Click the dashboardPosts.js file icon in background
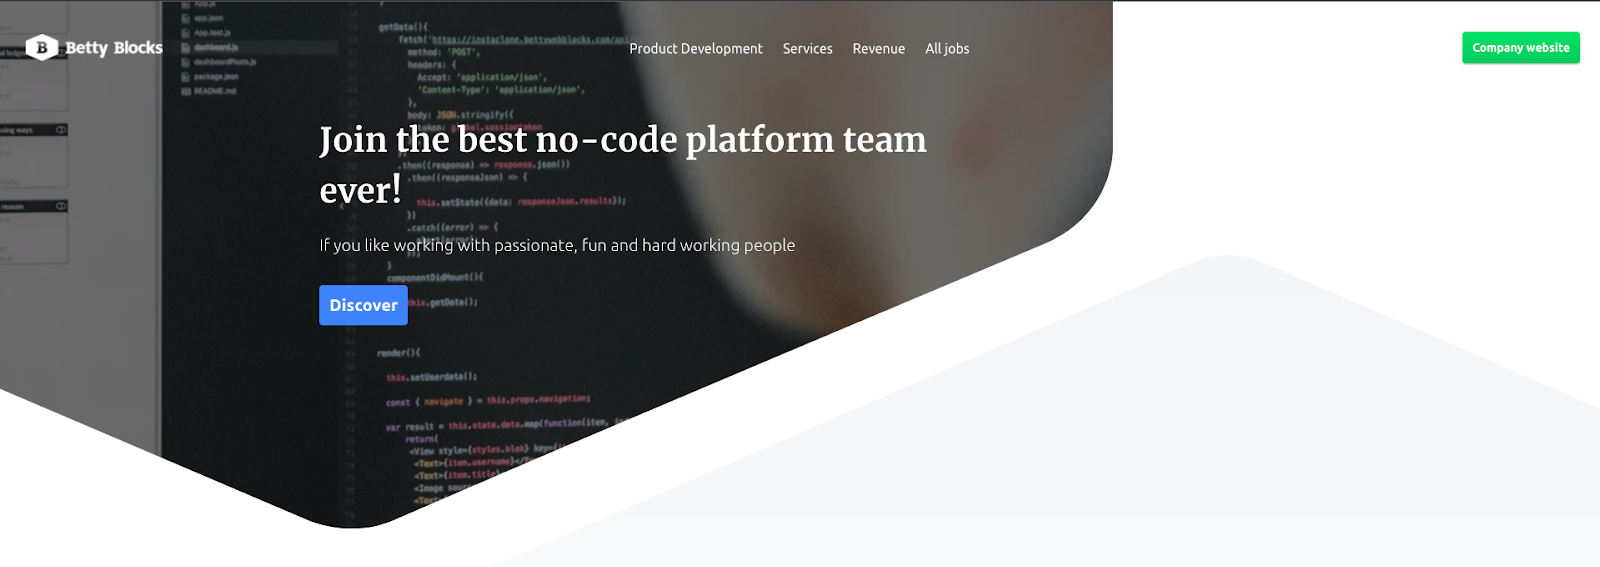This screenshot has height=567, width=1600. coord(186,62)
